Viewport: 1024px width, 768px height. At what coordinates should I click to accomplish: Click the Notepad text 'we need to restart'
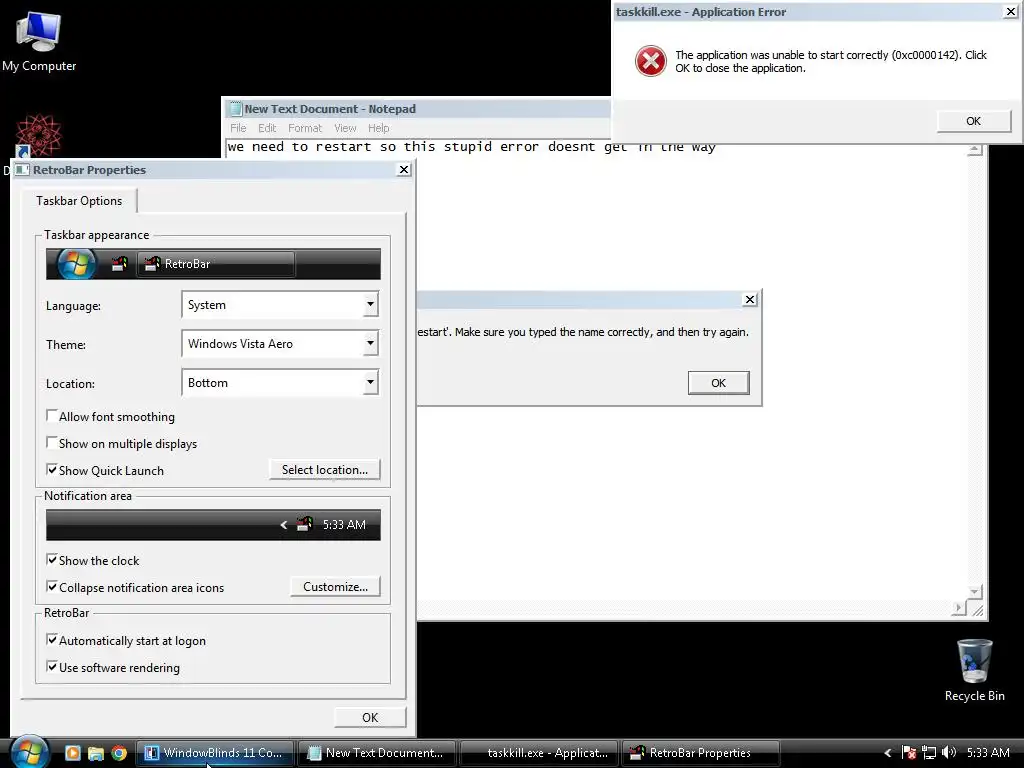300,147
